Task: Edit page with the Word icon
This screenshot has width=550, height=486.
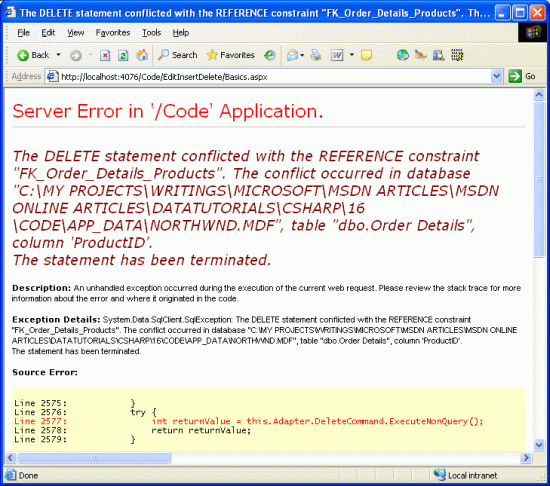Action: pos(337,55)
